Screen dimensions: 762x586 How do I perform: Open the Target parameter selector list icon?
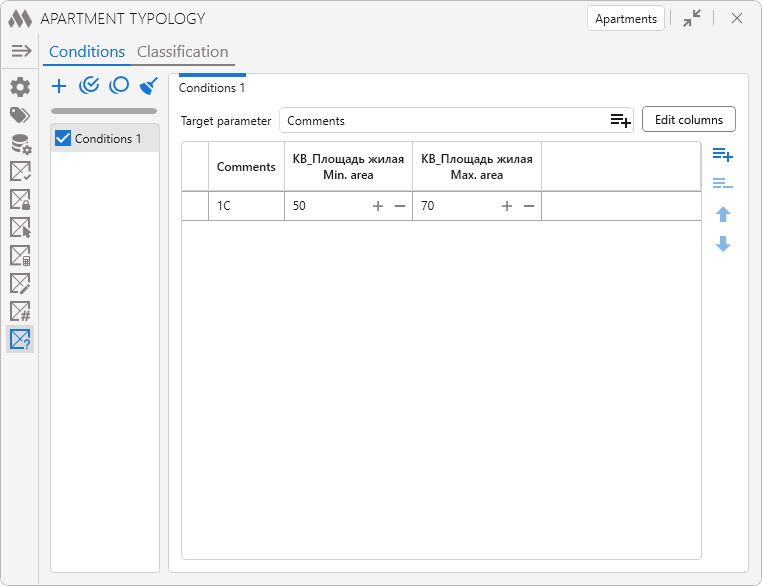[x=621, y=120]
